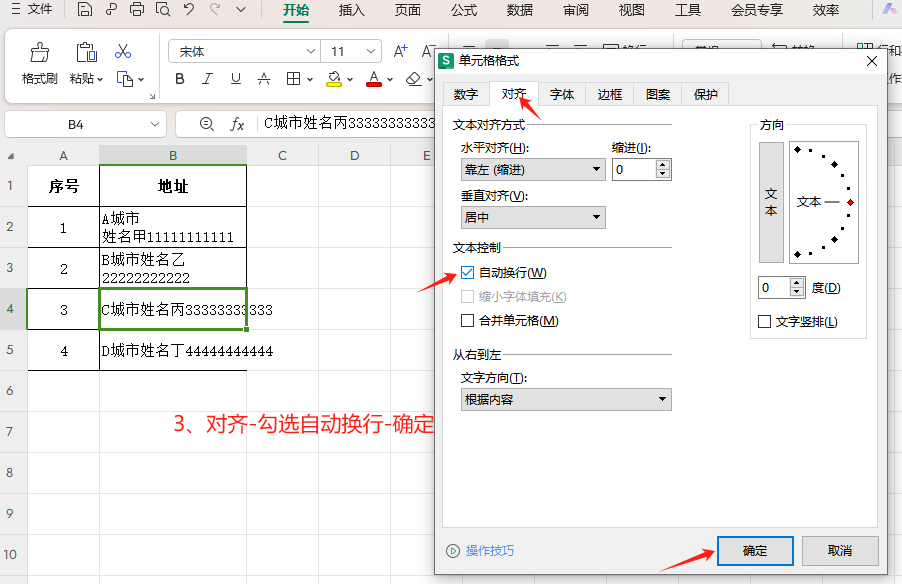
Task: Increase font size with A+ icon
Action: tap(400, 51)
